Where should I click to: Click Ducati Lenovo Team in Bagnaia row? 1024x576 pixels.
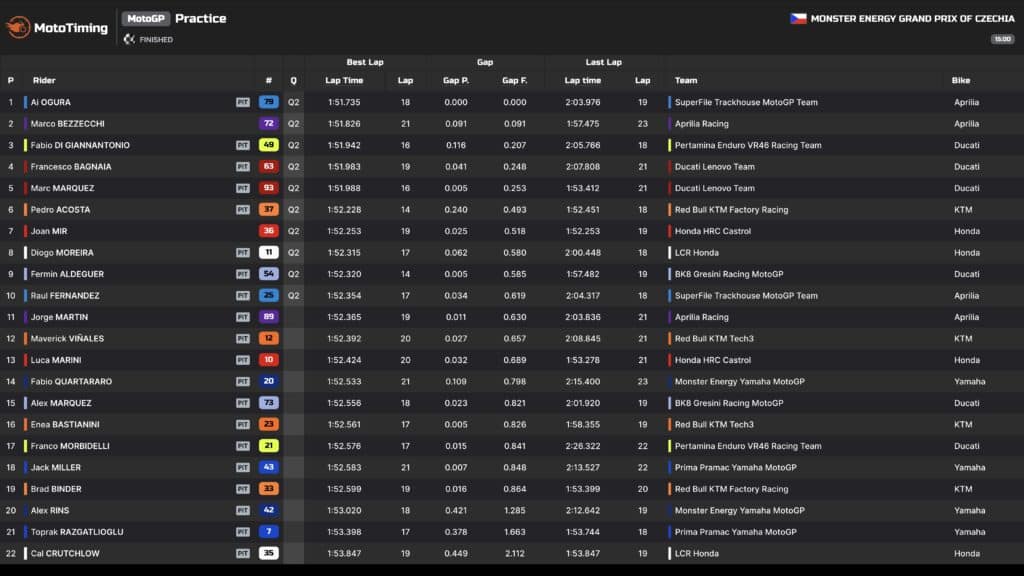714,167
